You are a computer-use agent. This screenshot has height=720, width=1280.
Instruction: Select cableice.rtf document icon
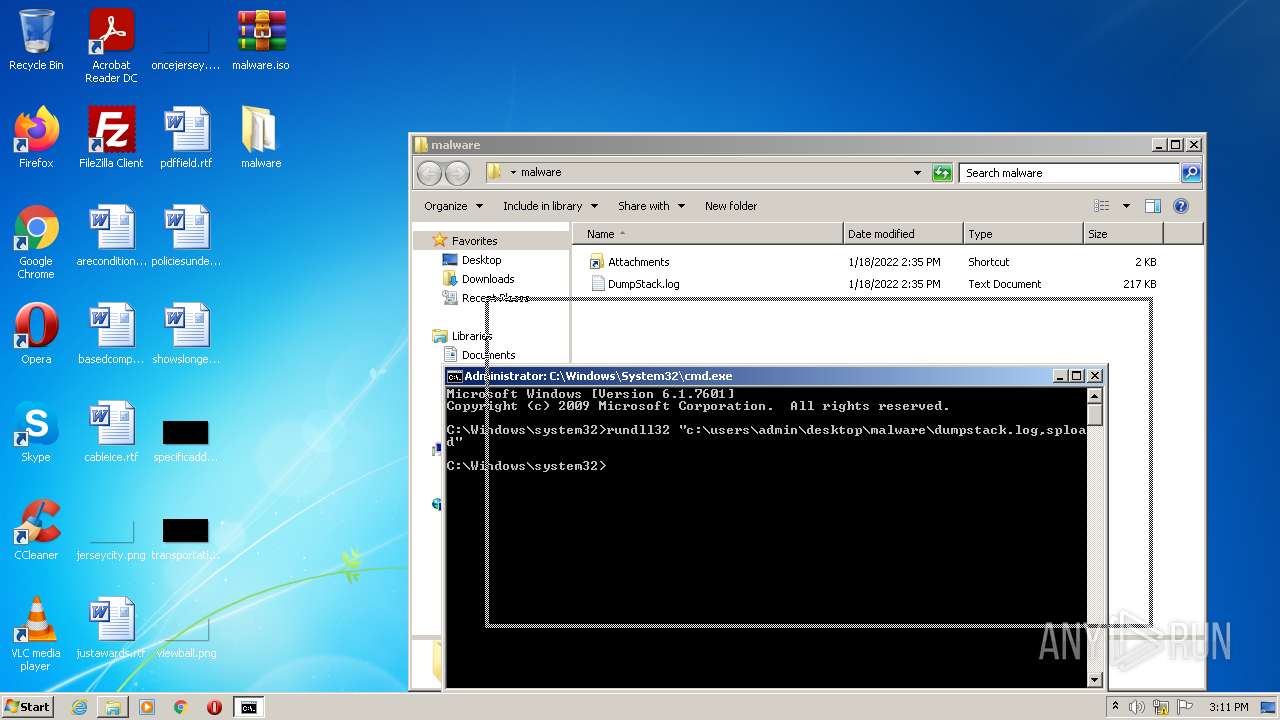click(111, 432)
